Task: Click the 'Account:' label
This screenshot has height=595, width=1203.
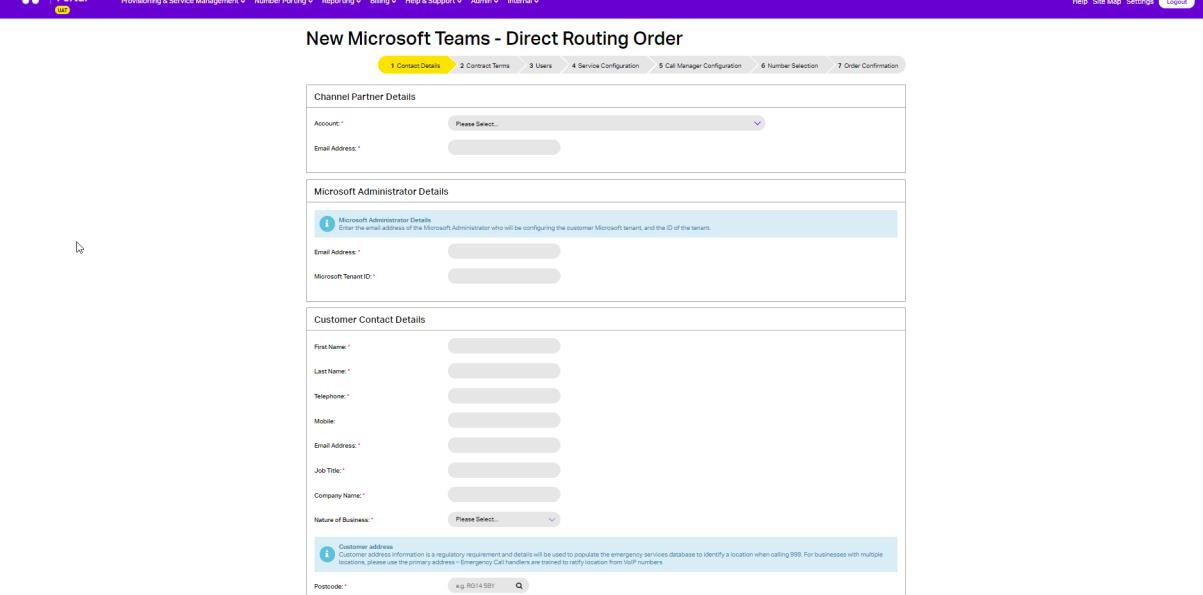Action: 329,123
